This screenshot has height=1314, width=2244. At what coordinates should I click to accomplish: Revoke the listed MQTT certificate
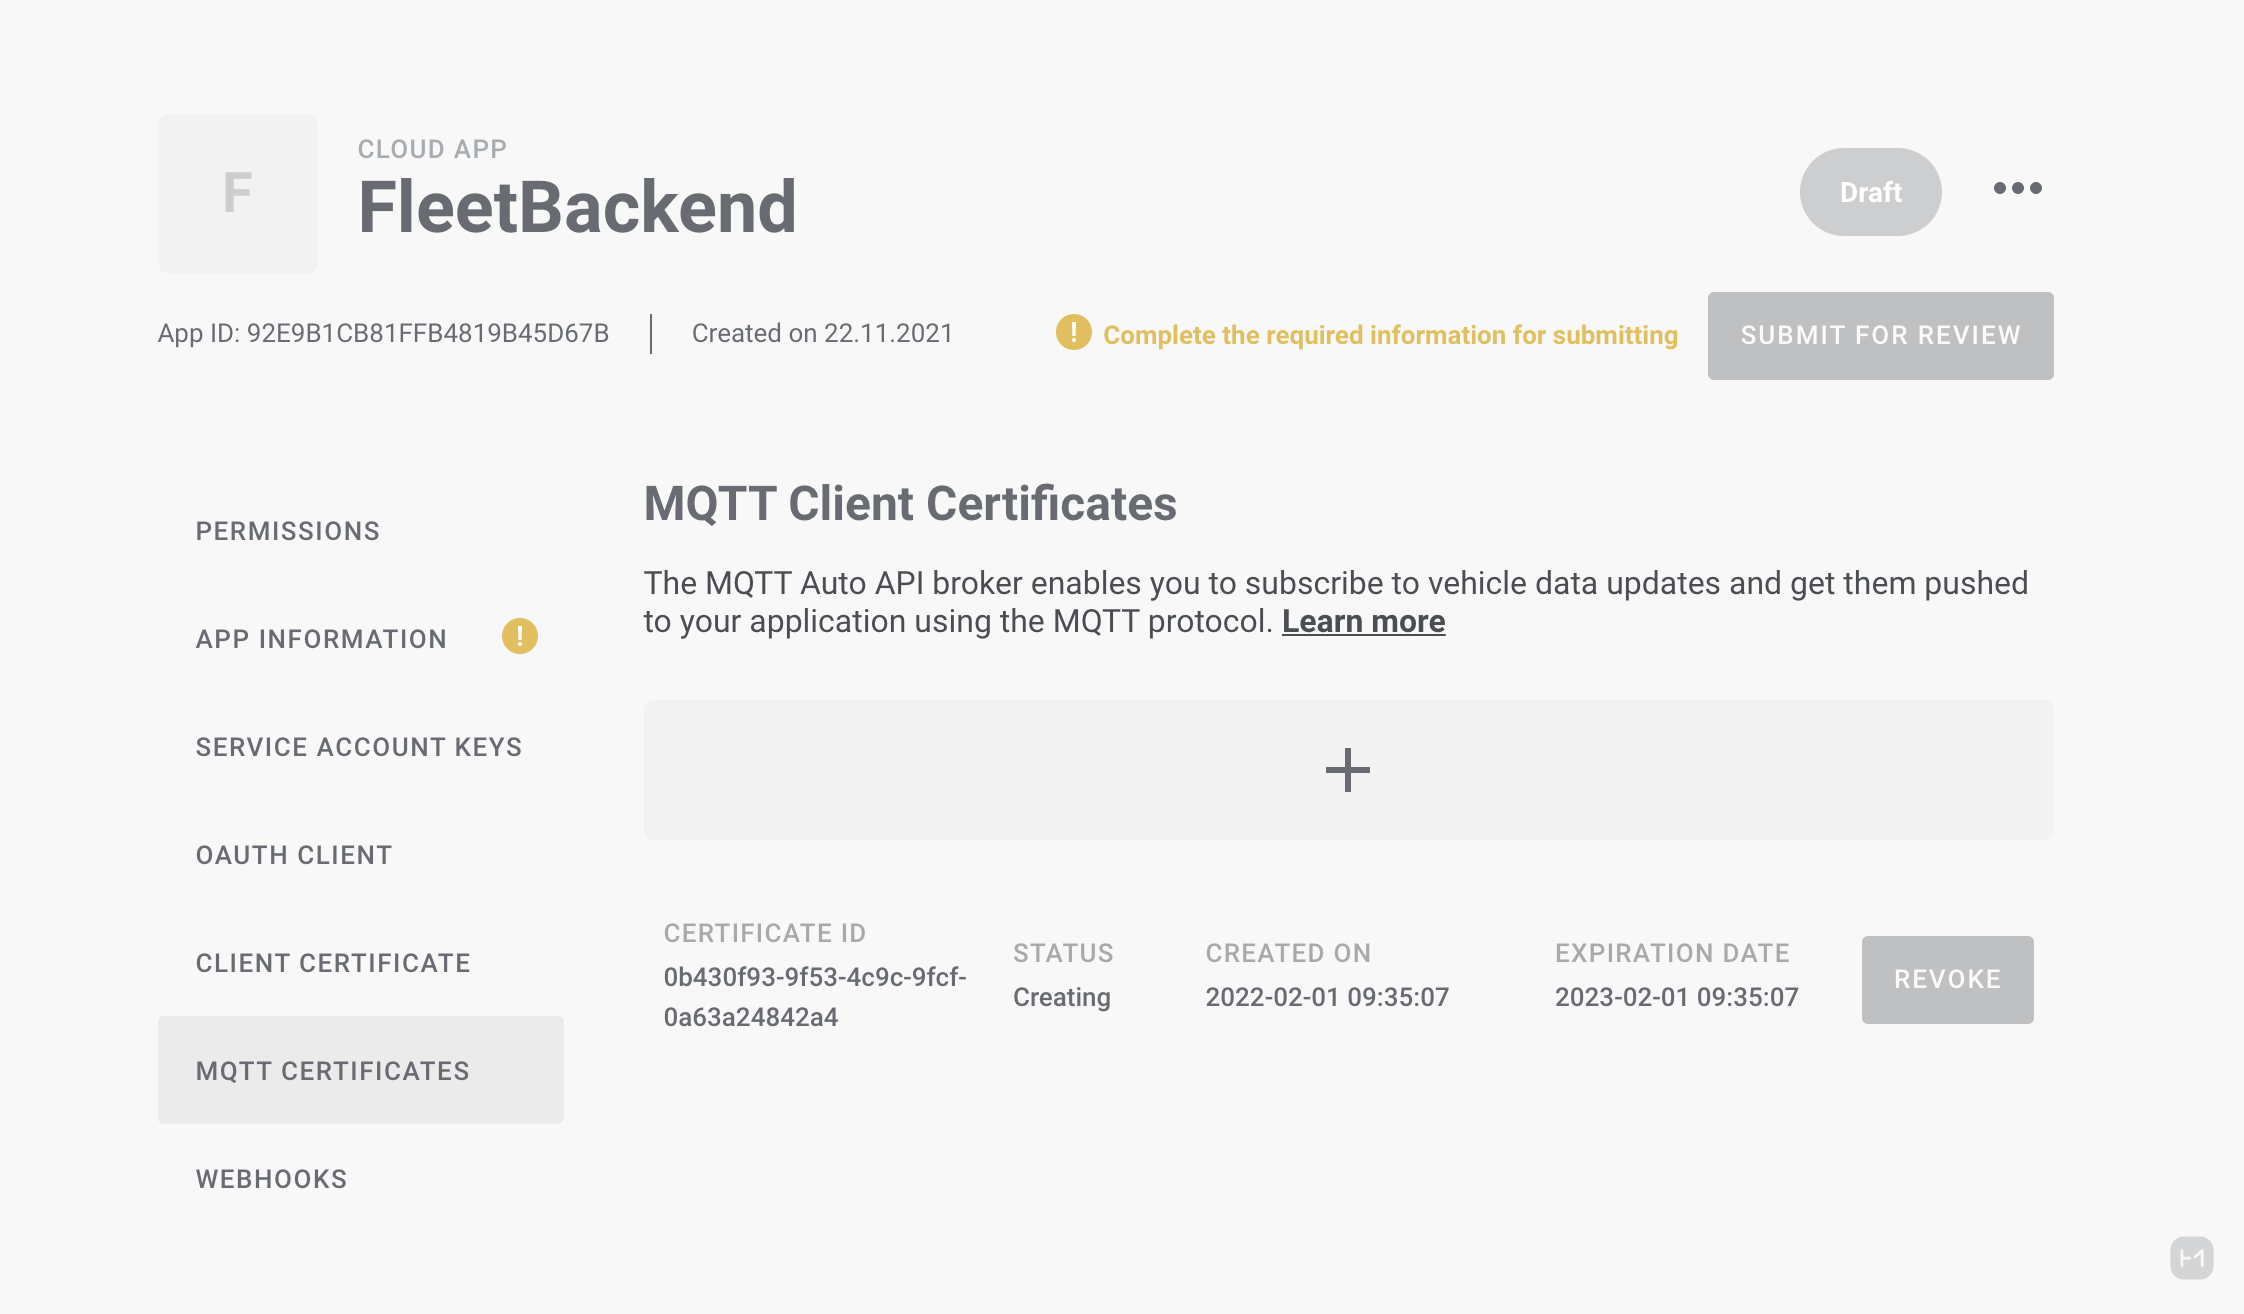[x=1946, y=979]
